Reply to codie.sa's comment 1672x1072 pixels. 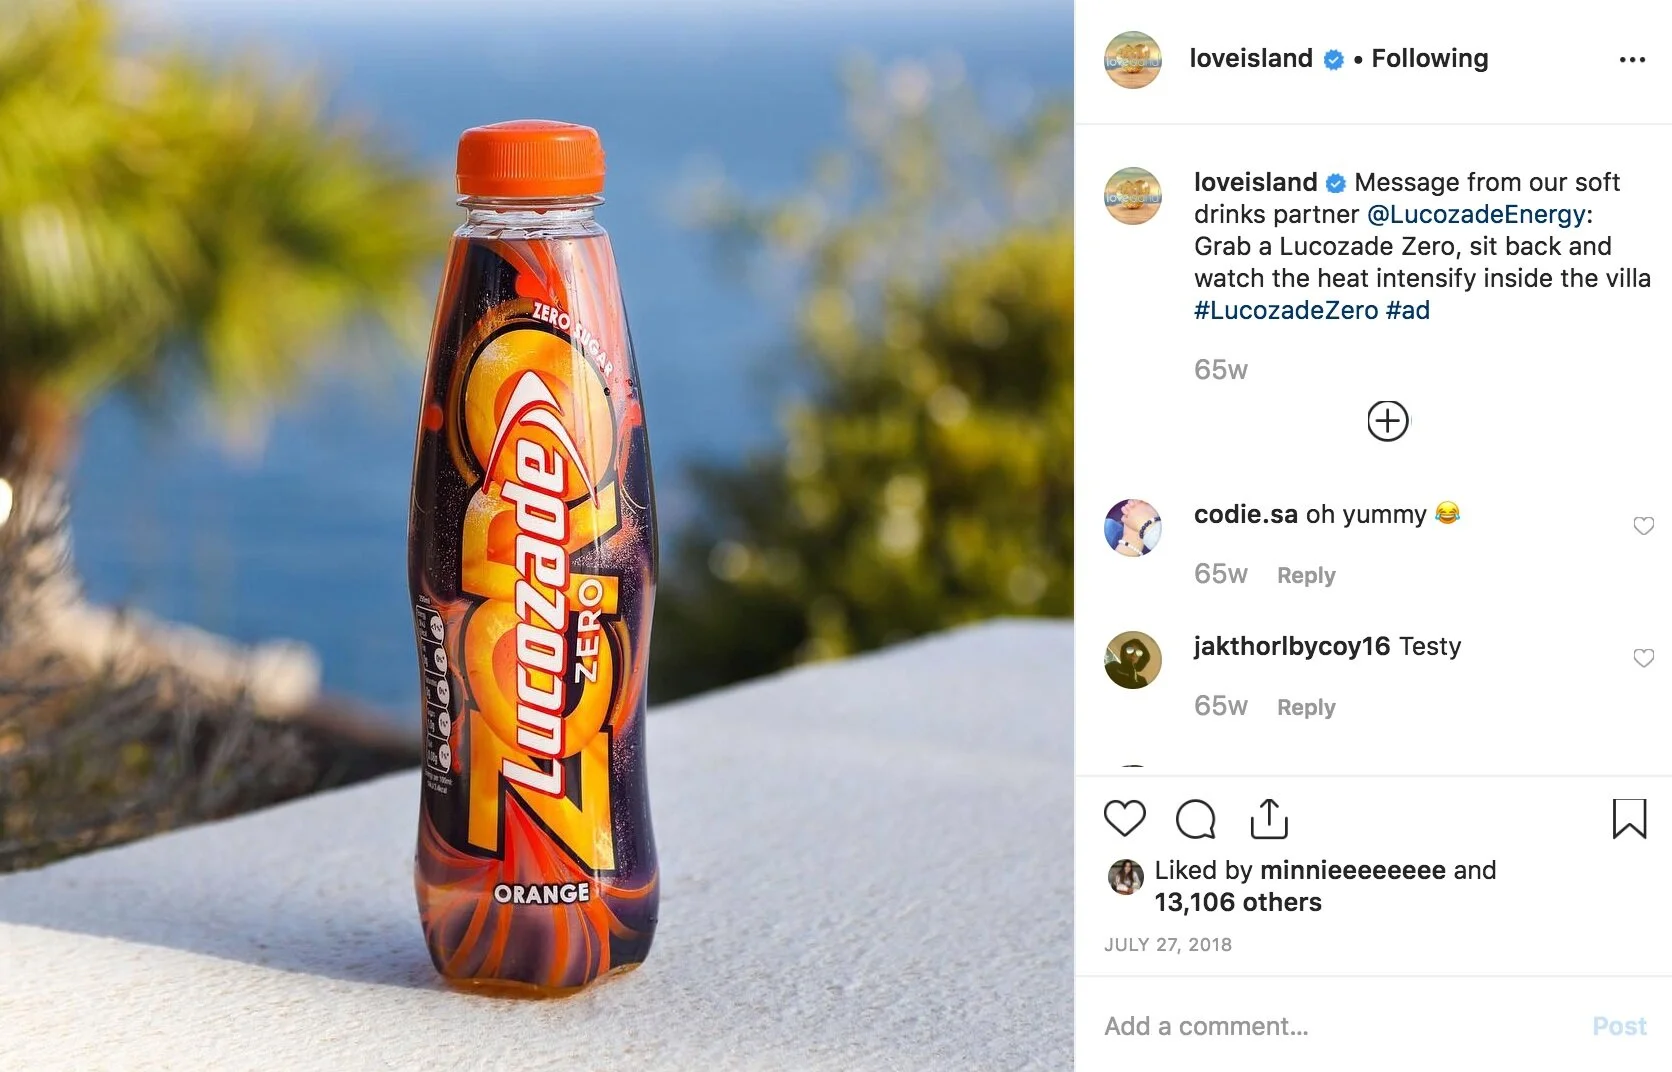(1306, 575)
